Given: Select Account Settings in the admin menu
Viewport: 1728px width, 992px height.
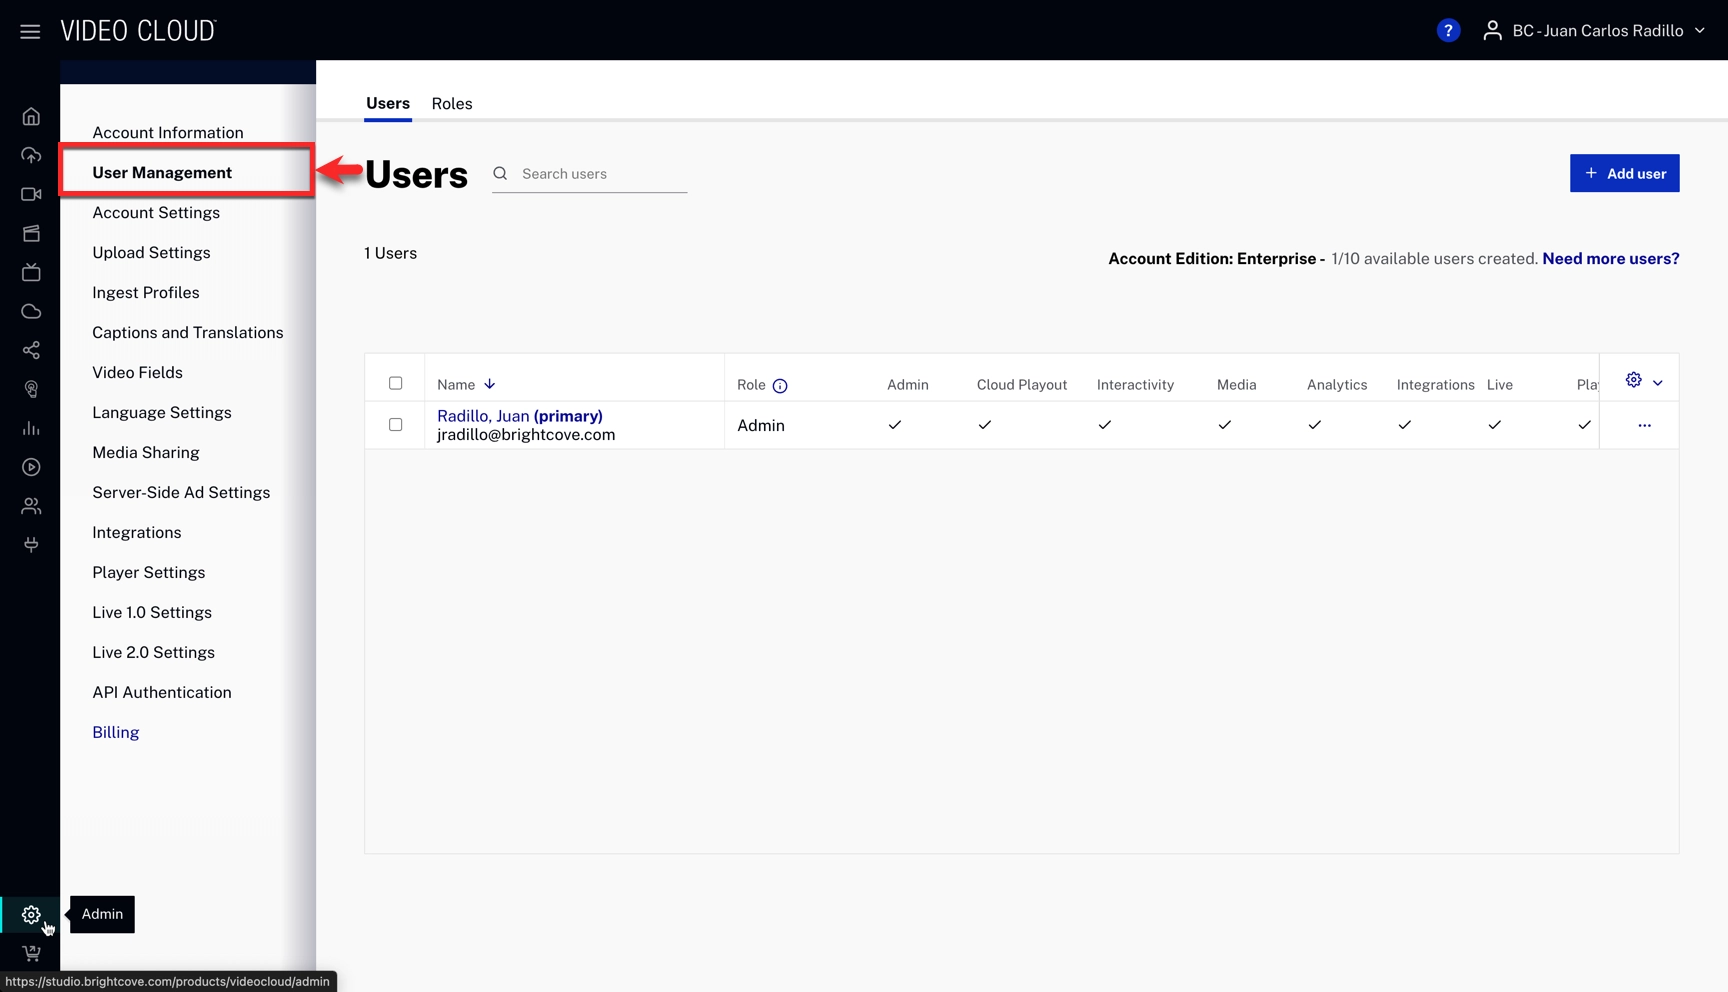Looking at the screenshot, I should coord(156,213).
